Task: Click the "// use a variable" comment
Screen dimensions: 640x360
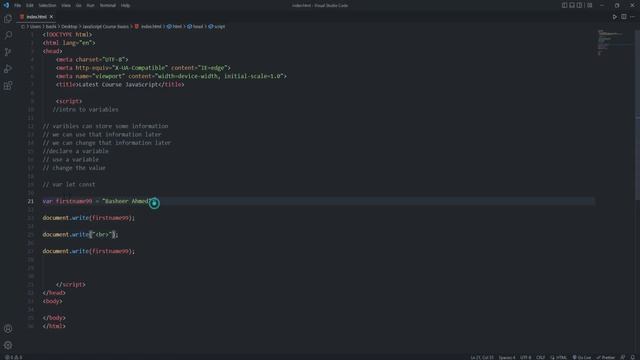Action: point(71,160)
